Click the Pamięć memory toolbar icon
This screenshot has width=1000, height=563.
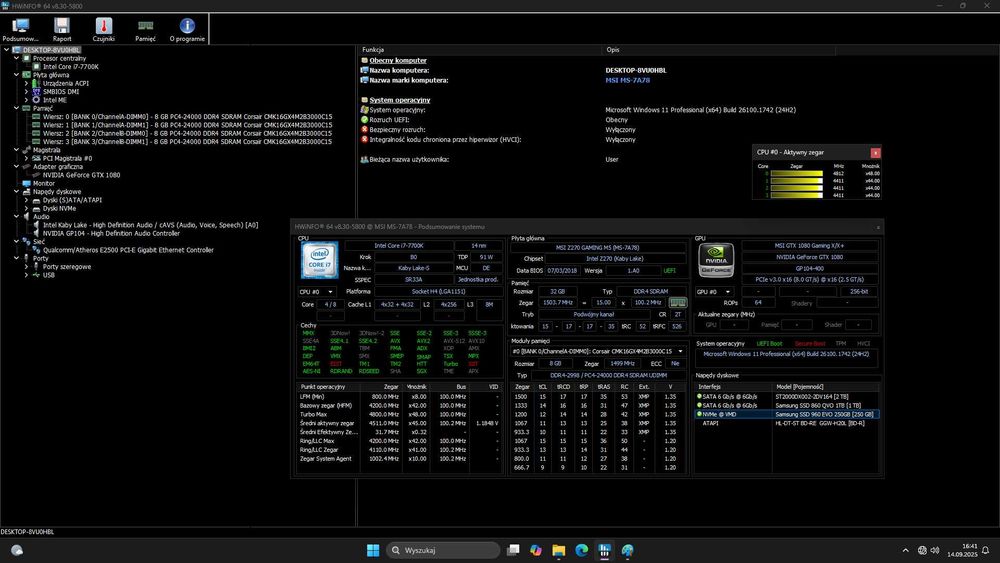[145, 27]
